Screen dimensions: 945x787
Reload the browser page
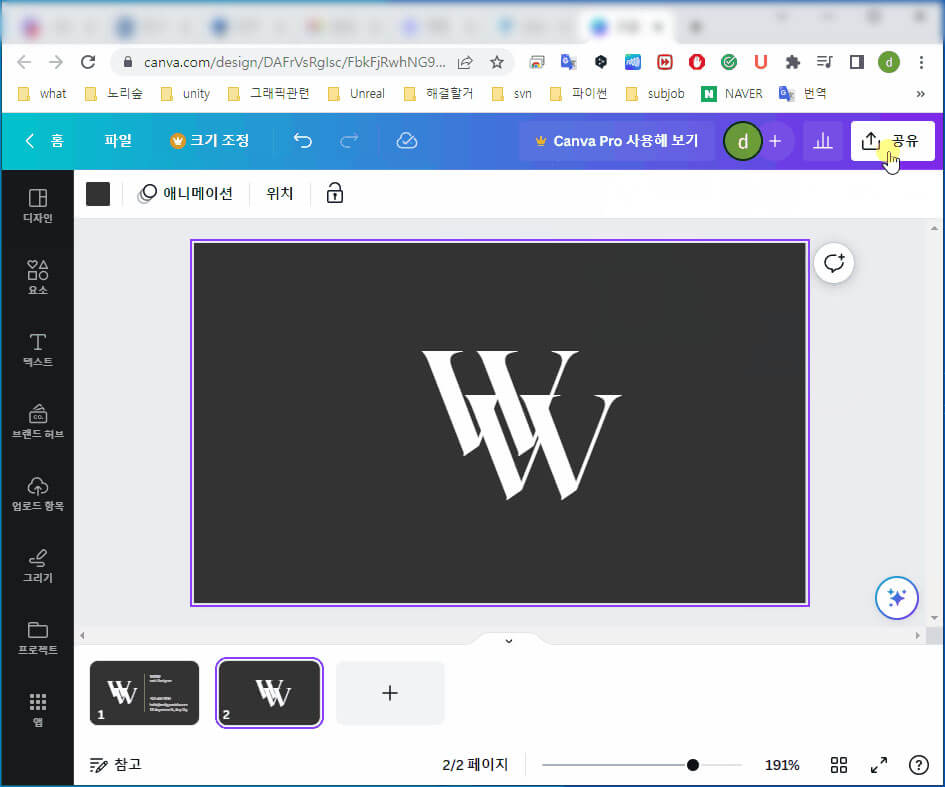click(x=88, y=62)
